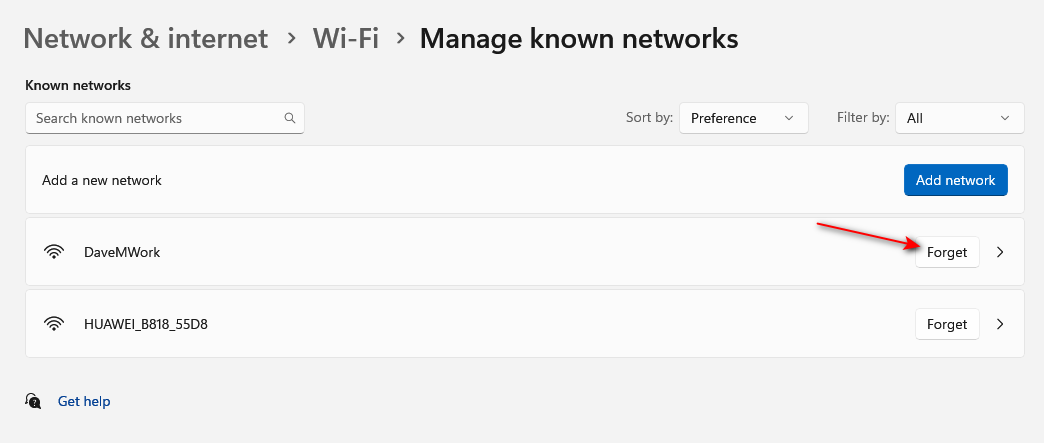Expand DaveMWork network details chevron
The width and height of the screenshot is (1044, 443).
click(1001, 252)
